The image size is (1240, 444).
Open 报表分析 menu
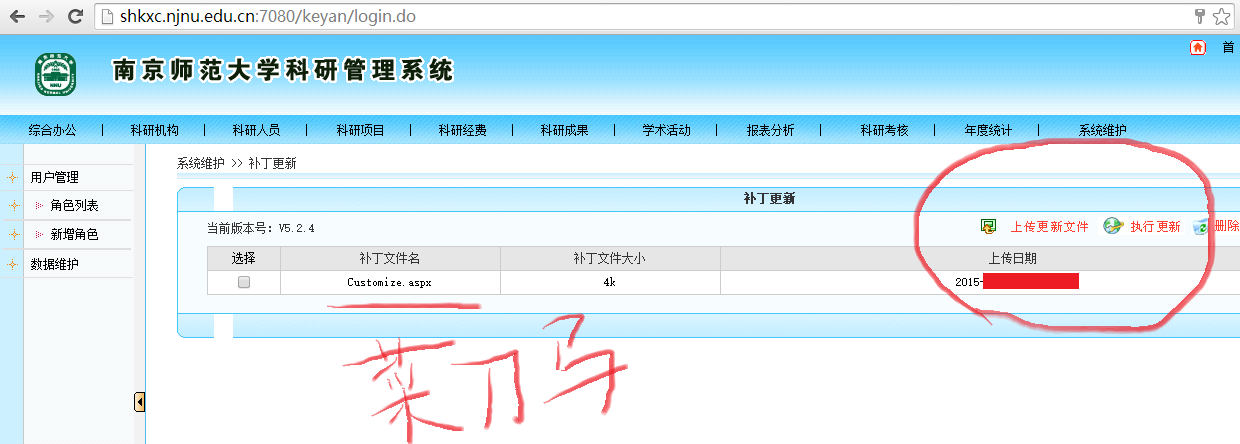[770, 130]
